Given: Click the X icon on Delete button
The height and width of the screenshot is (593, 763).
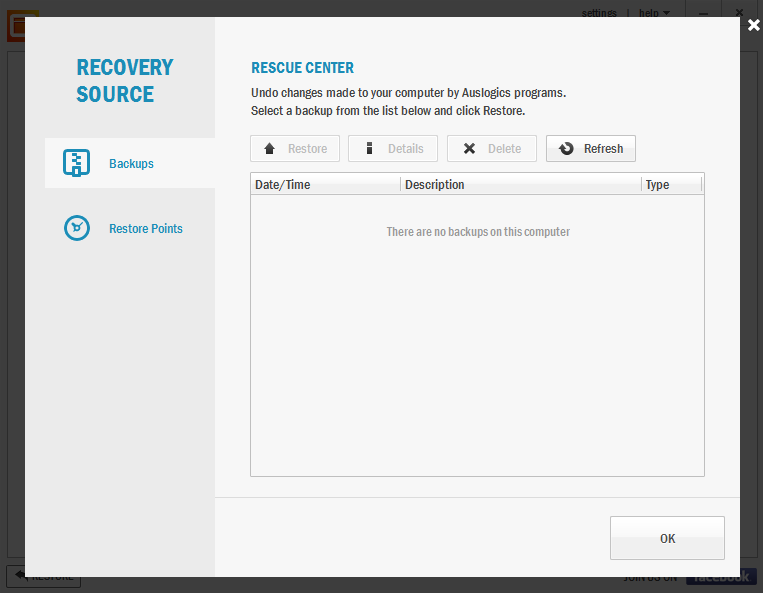Looking at the screenshot, I should (469, 149).
